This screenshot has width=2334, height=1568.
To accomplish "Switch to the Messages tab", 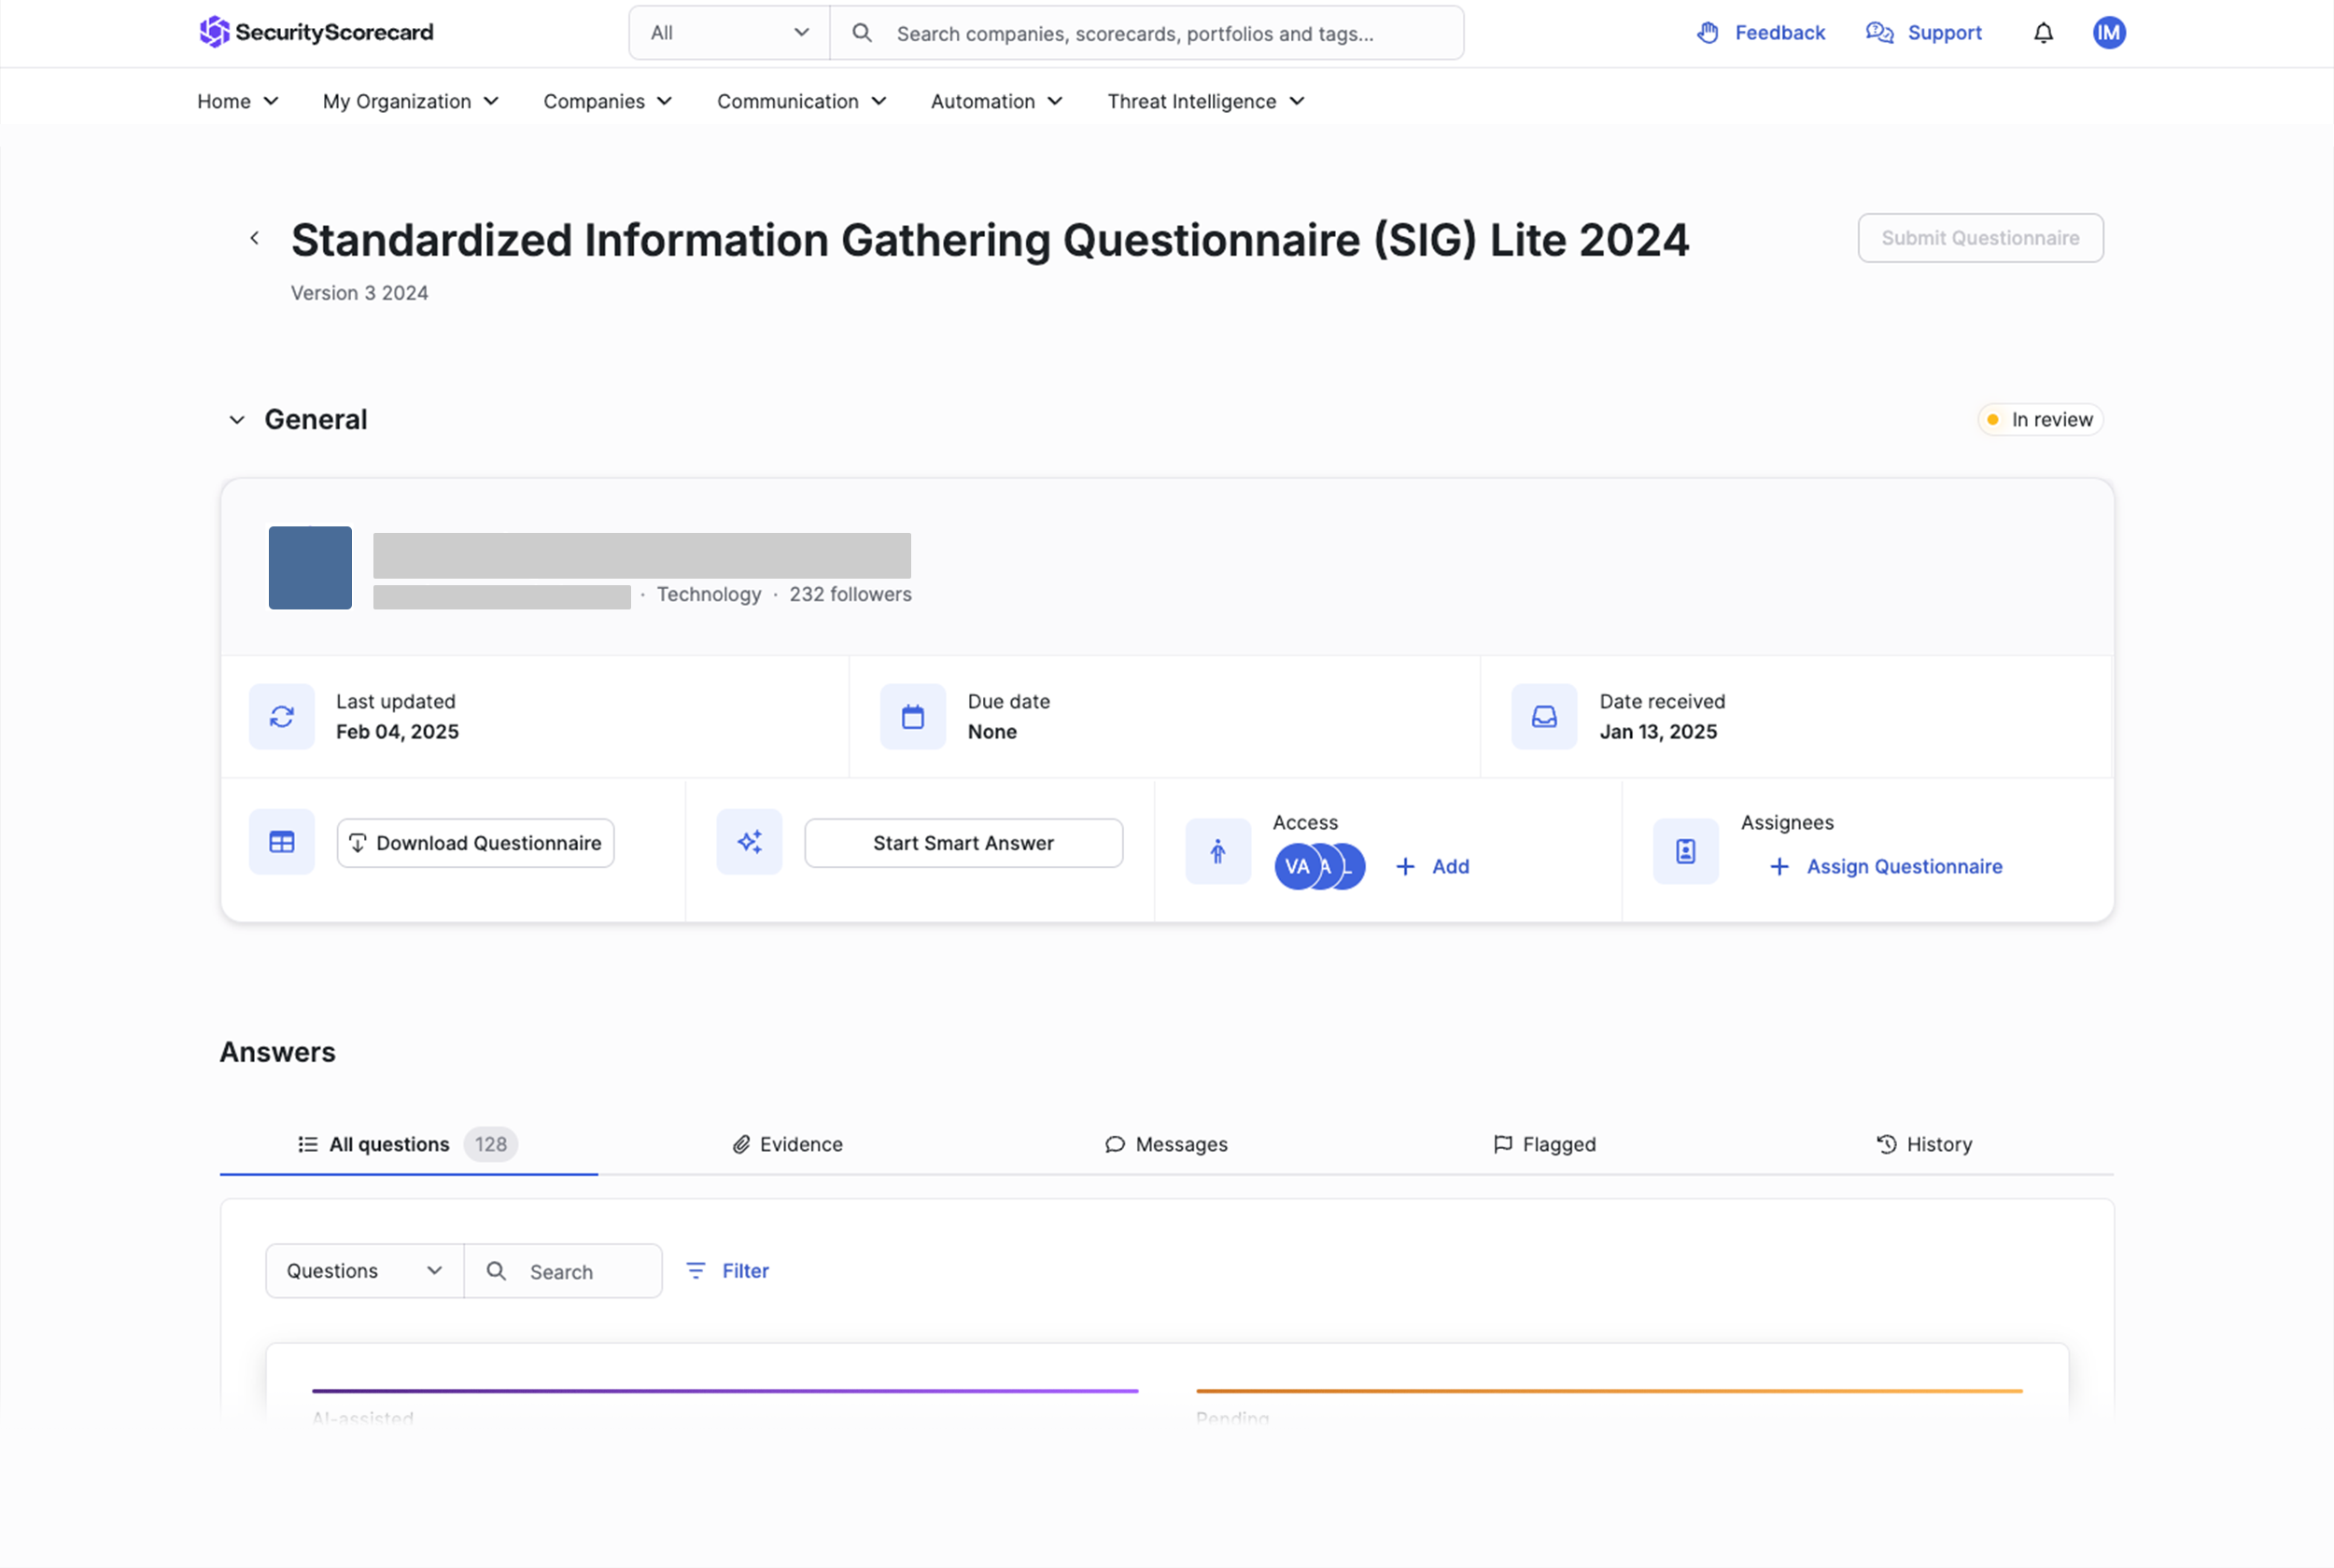I will tap(1166, 1144).
